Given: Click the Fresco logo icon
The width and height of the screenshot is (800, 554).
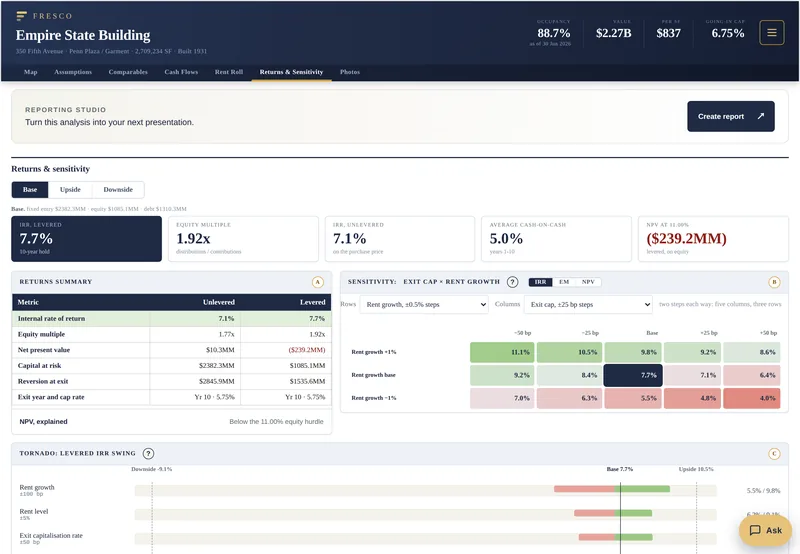Looking at the screenshot, I should [21, 16].
